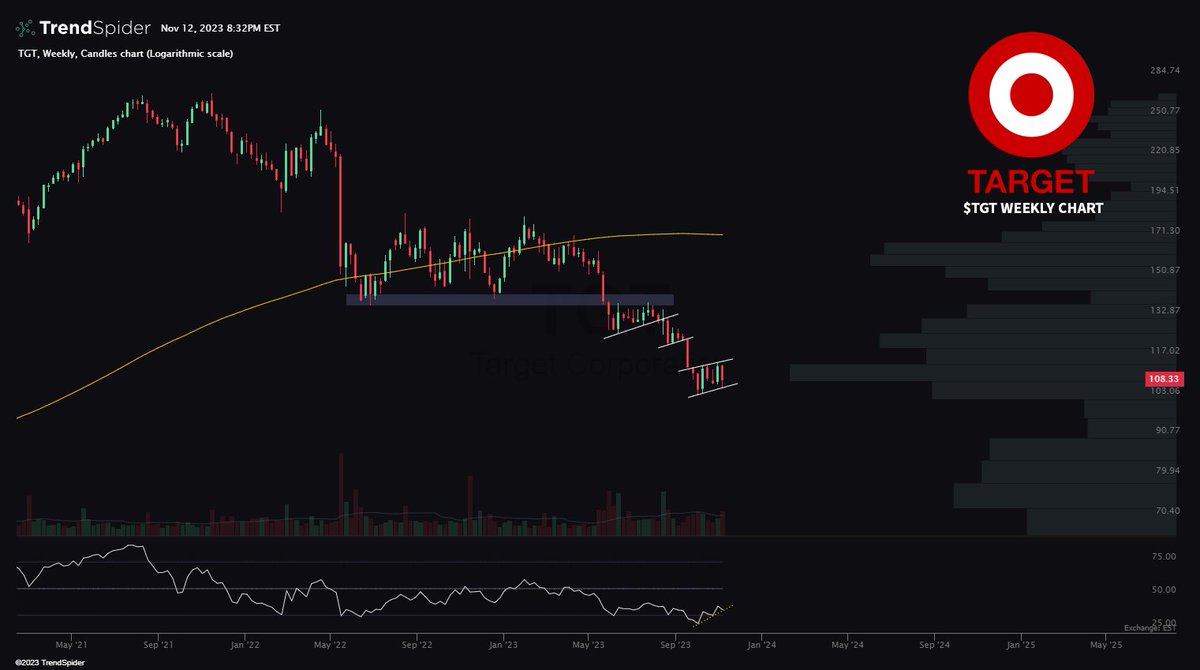Click the $TGT WEEKLY CHART caption
1200x670 pixels.
point(1031,208)
